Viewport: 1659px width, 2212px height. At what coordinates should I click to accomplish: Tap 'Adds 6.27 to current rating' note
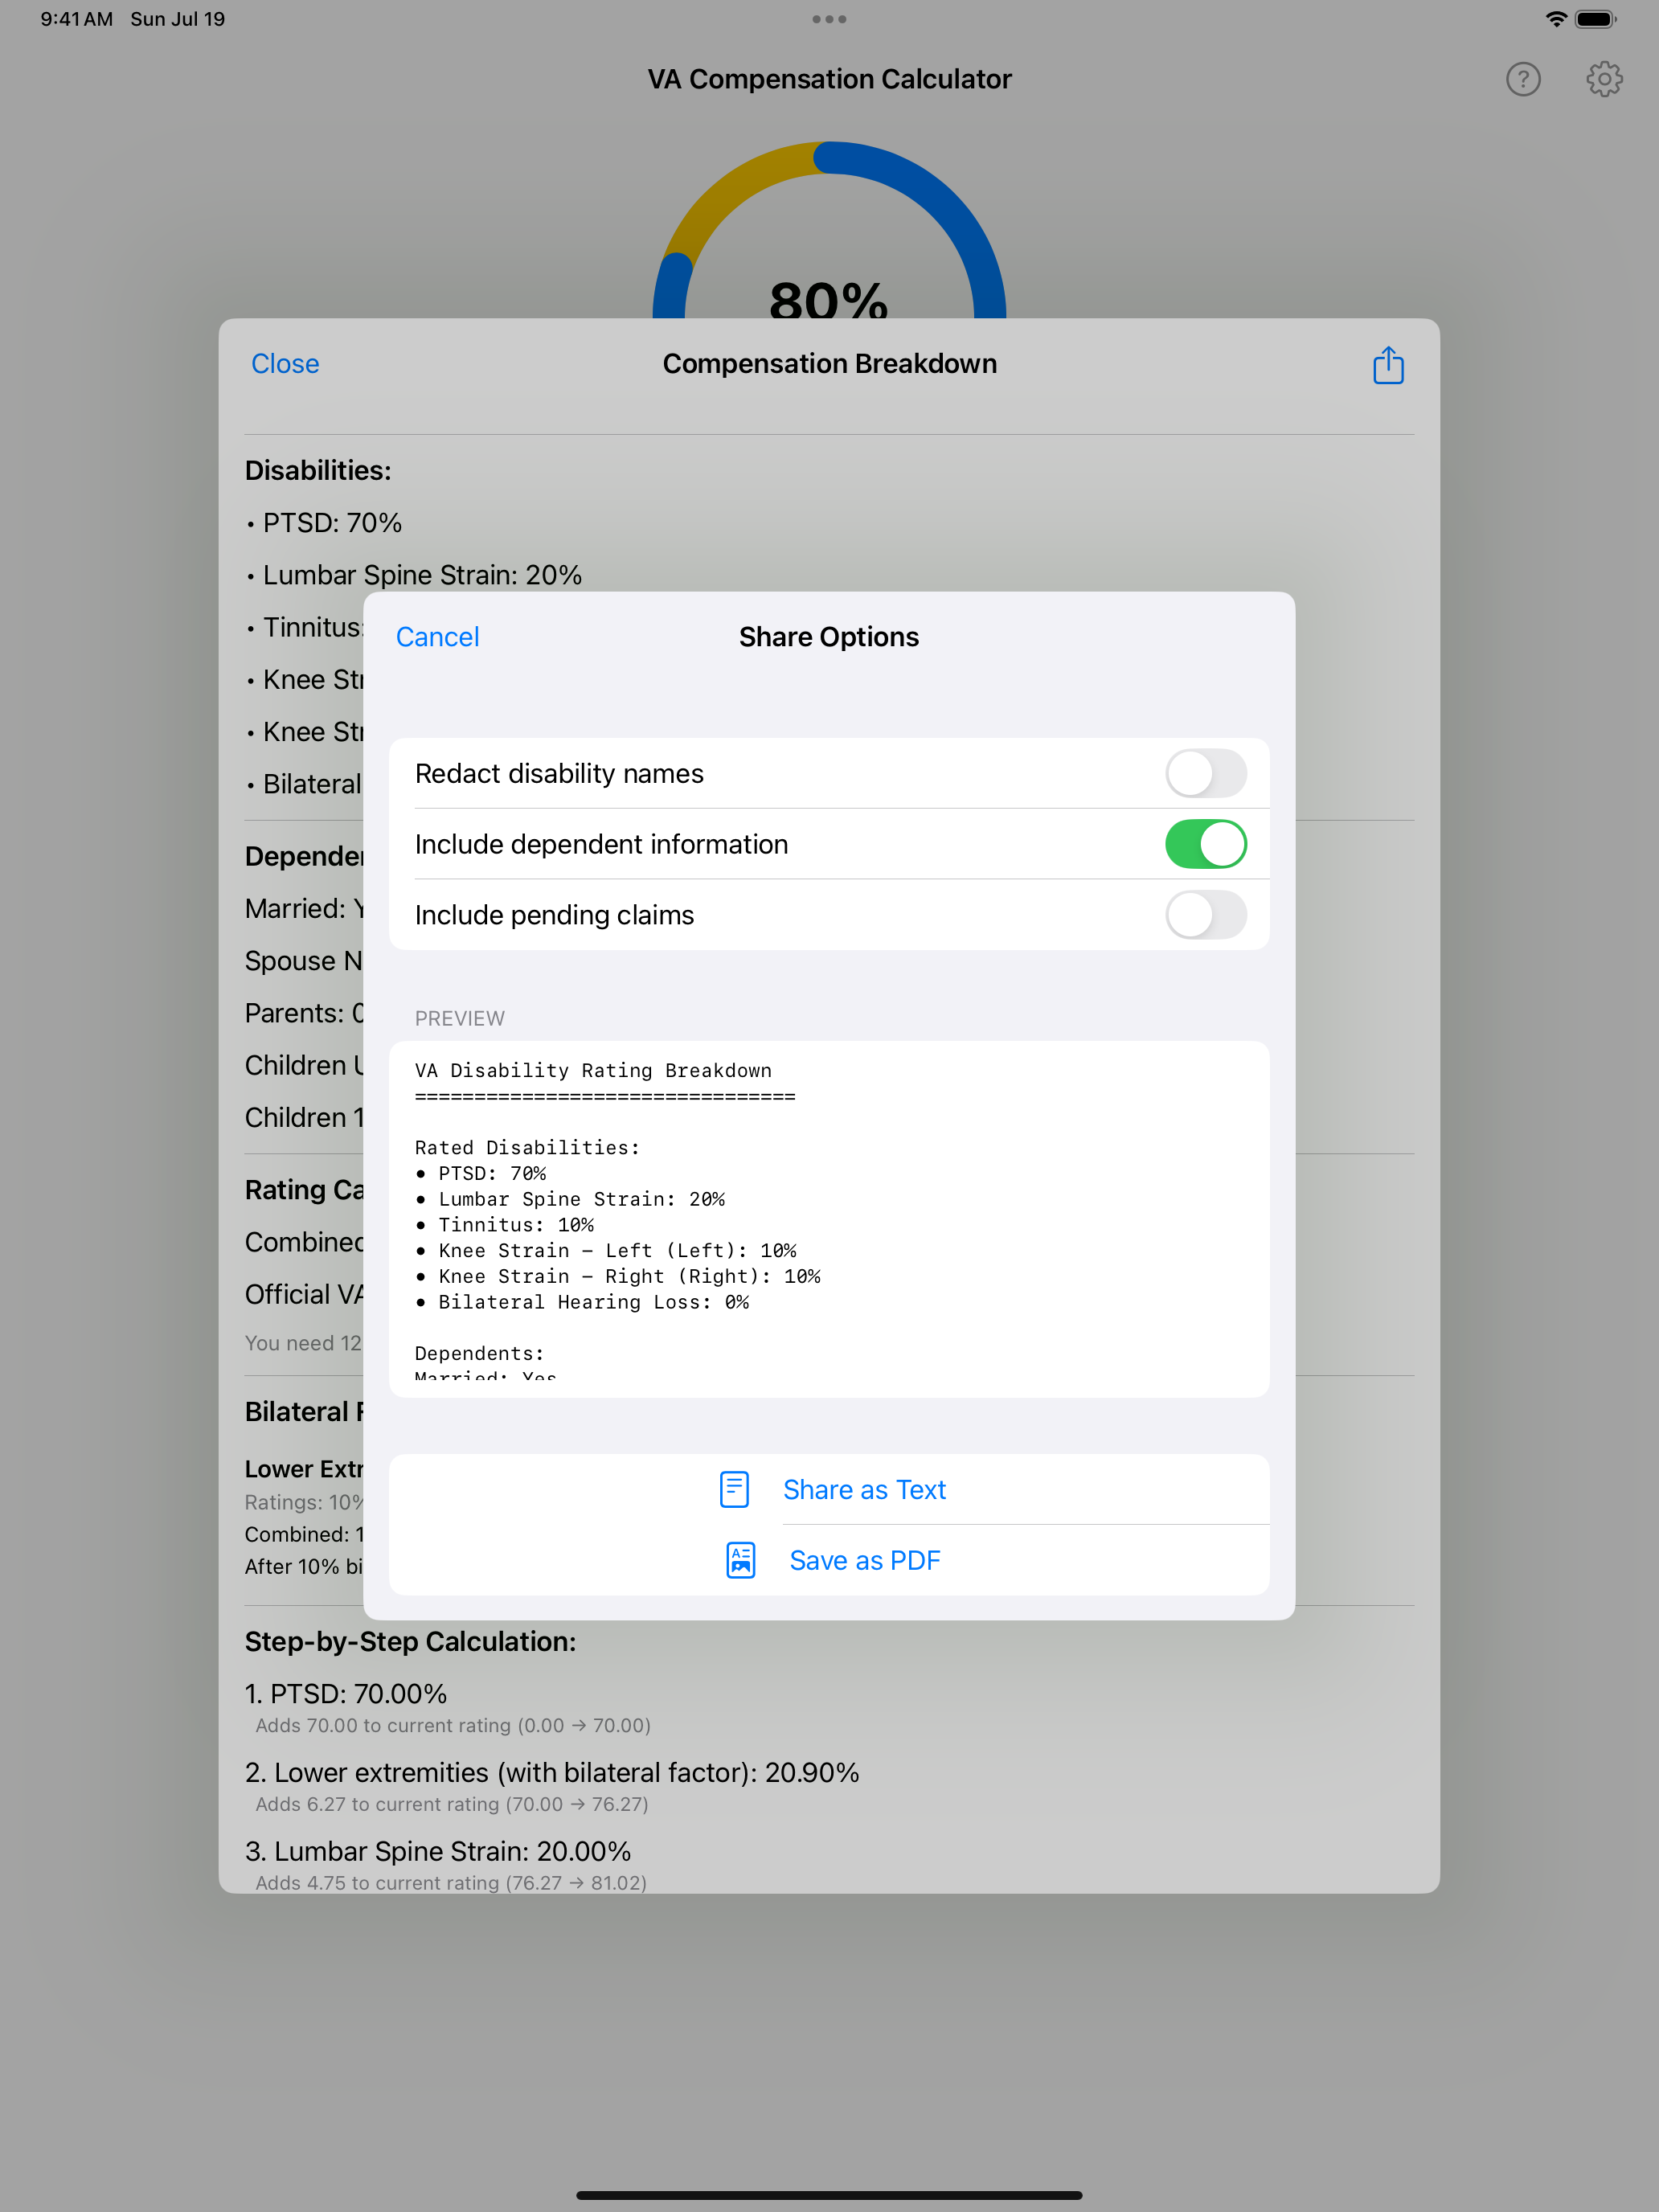point(452,1804)
